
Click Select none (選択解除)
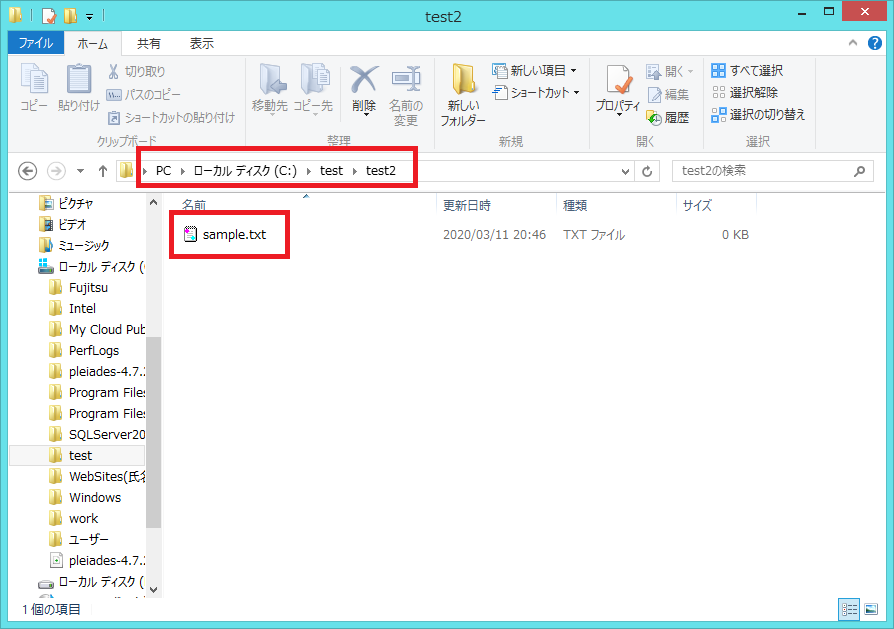pos(745,92)
